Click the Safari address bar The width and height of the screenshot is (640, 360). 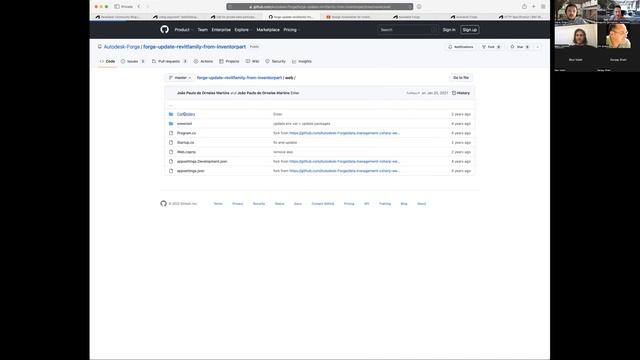click(320, 7)
